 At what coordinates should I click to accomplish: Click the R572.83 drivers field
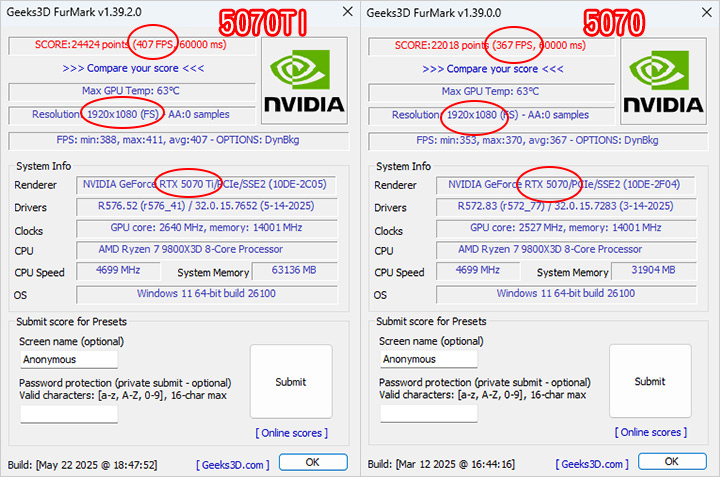(x=566, y=206)
